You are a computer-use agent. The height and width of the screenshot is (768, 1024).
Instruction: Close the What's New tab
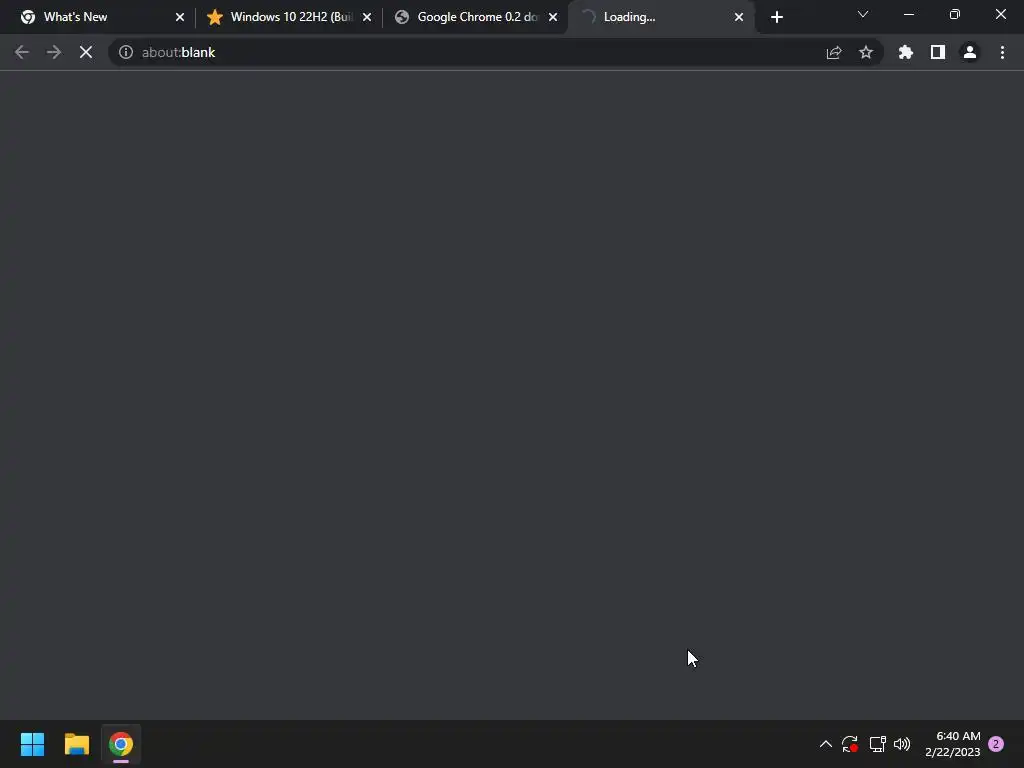coord(180,17)
